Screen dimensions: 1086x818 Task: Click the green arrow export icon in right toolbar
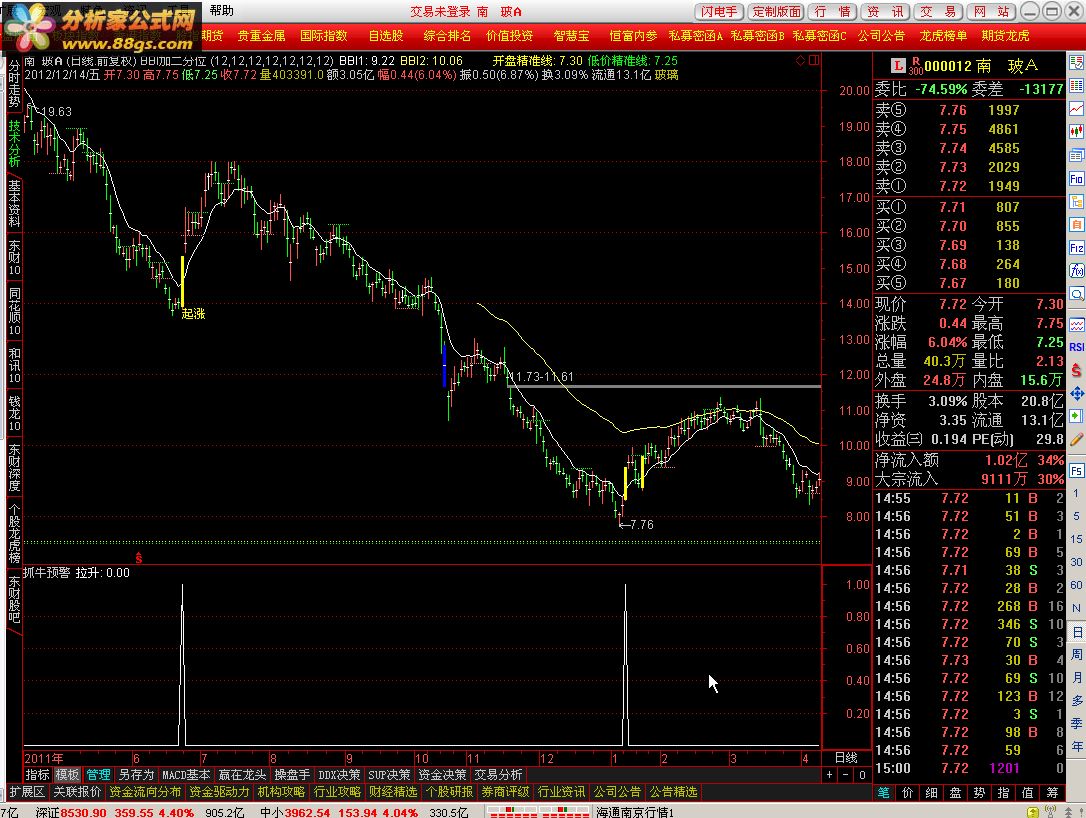1076,416
